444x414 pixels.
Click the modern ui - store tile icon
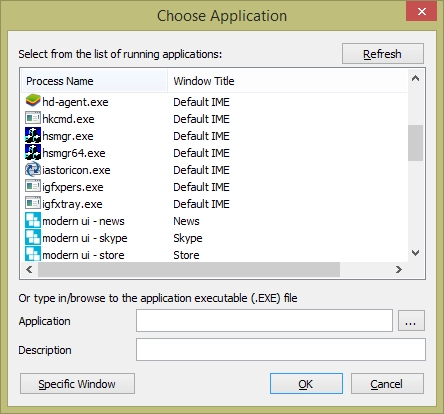(33, 254)
